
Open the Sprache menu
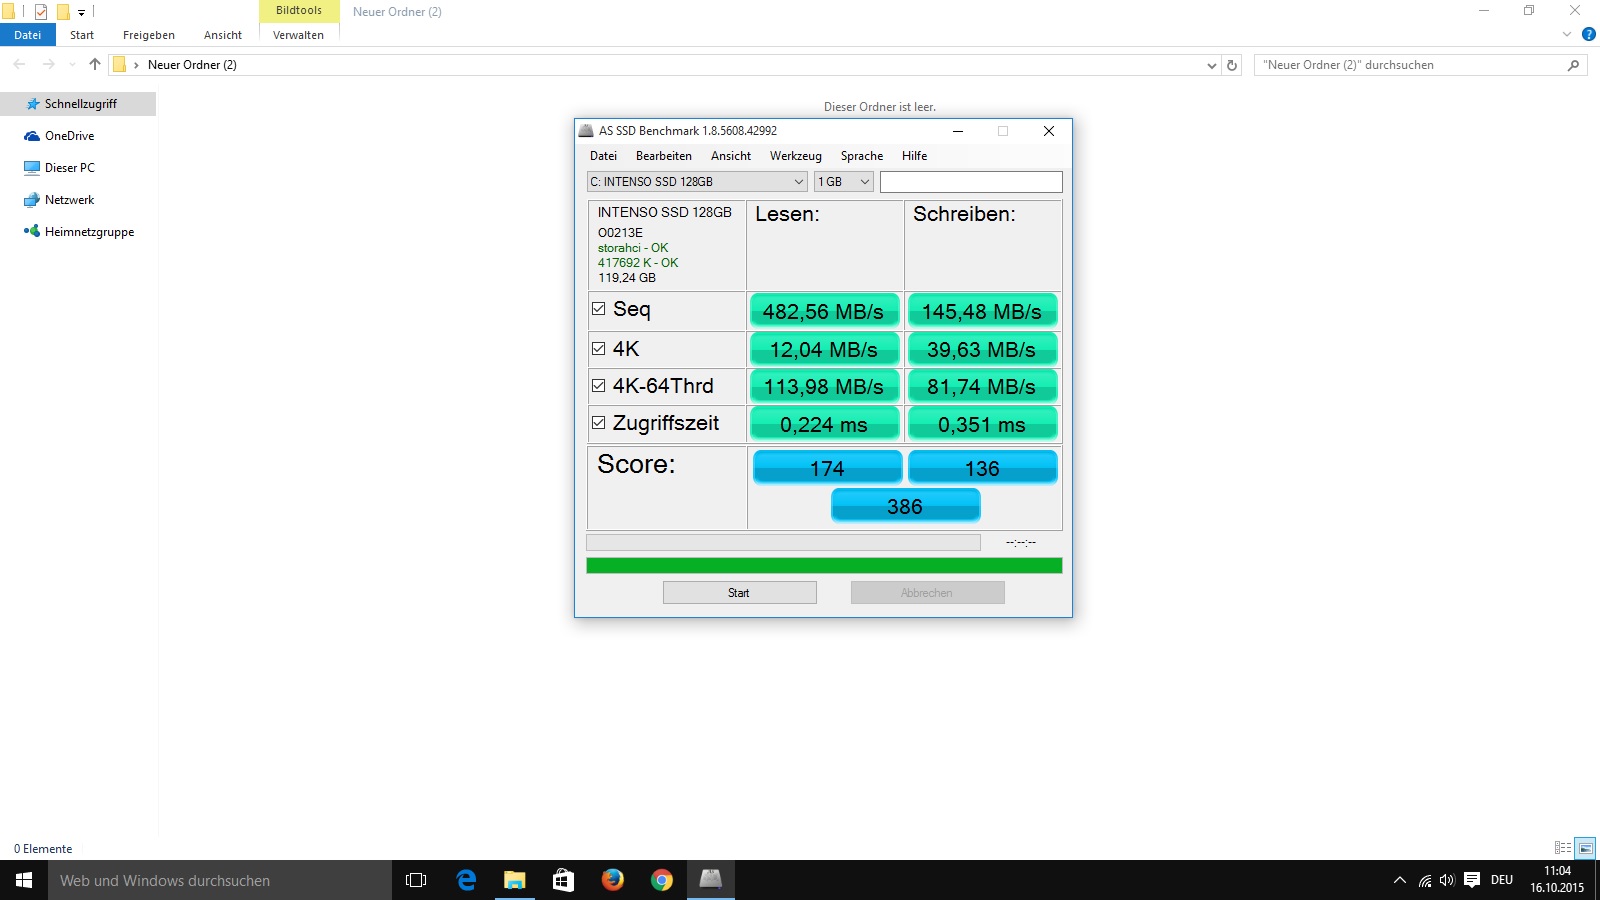pos(862,156)
